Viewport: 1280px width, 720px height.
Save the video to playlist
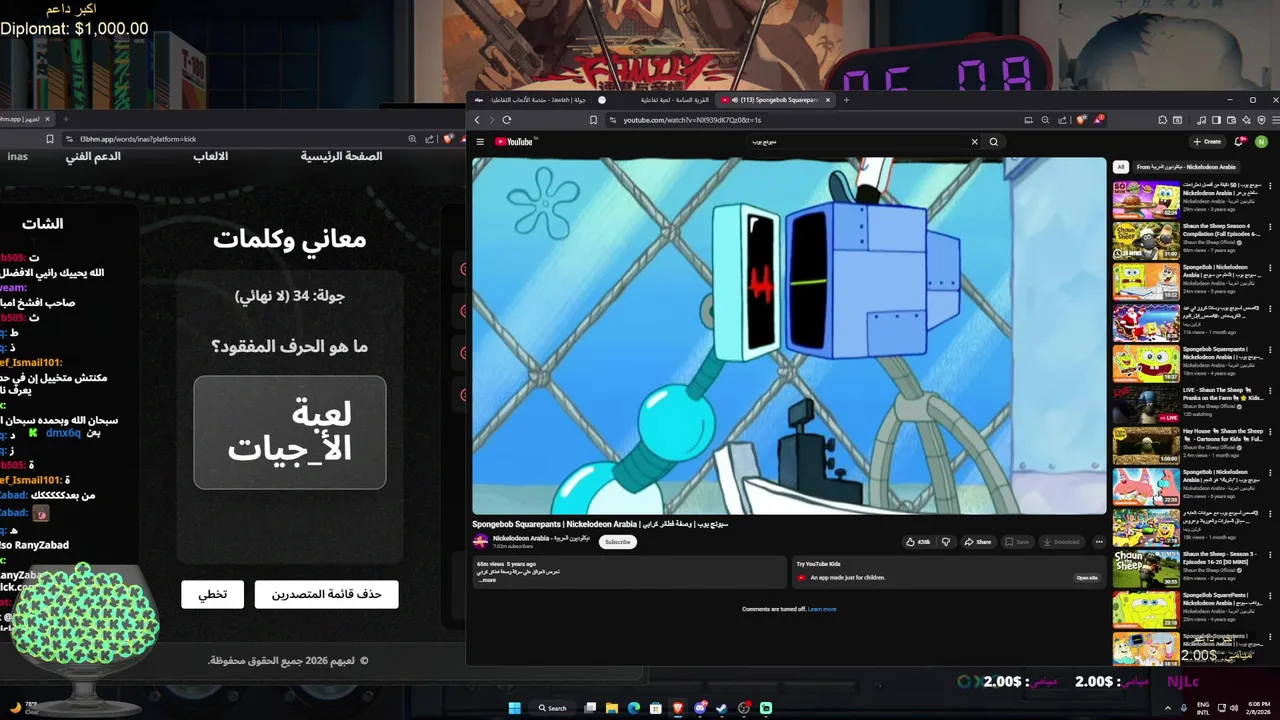click(x=1016, y=542)
